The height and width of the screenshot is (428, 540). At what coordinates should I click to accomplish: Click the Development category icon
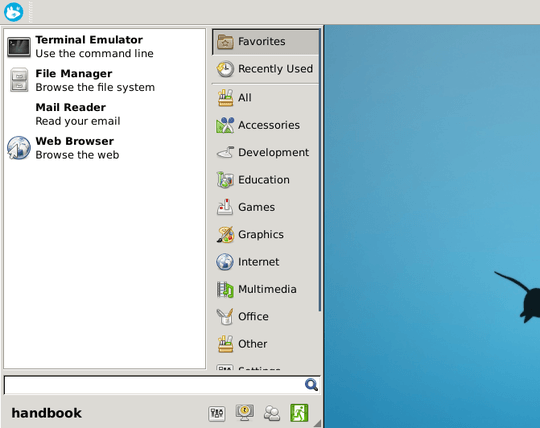coord(225,152)
